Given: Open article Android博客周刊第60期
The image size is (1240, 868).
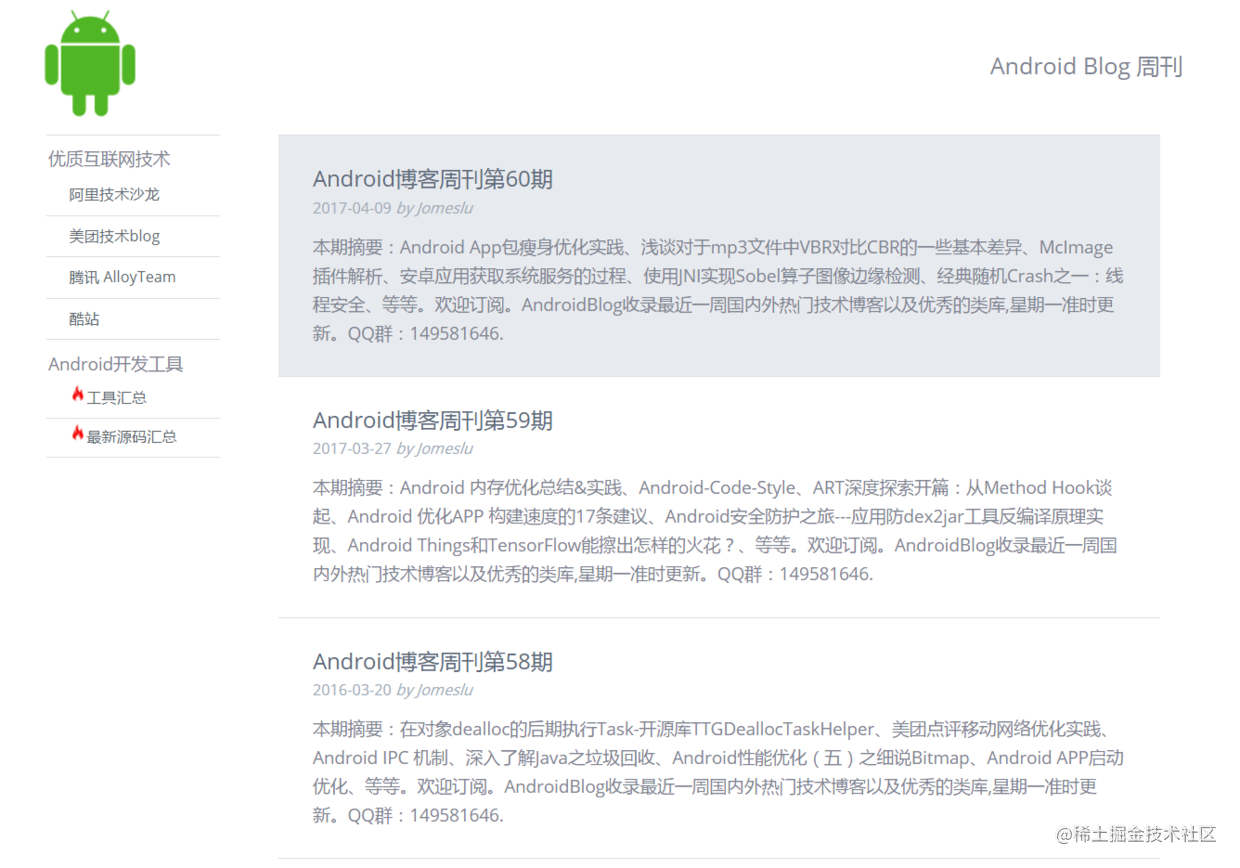Looking at the screenshot, I should [433, 179].
